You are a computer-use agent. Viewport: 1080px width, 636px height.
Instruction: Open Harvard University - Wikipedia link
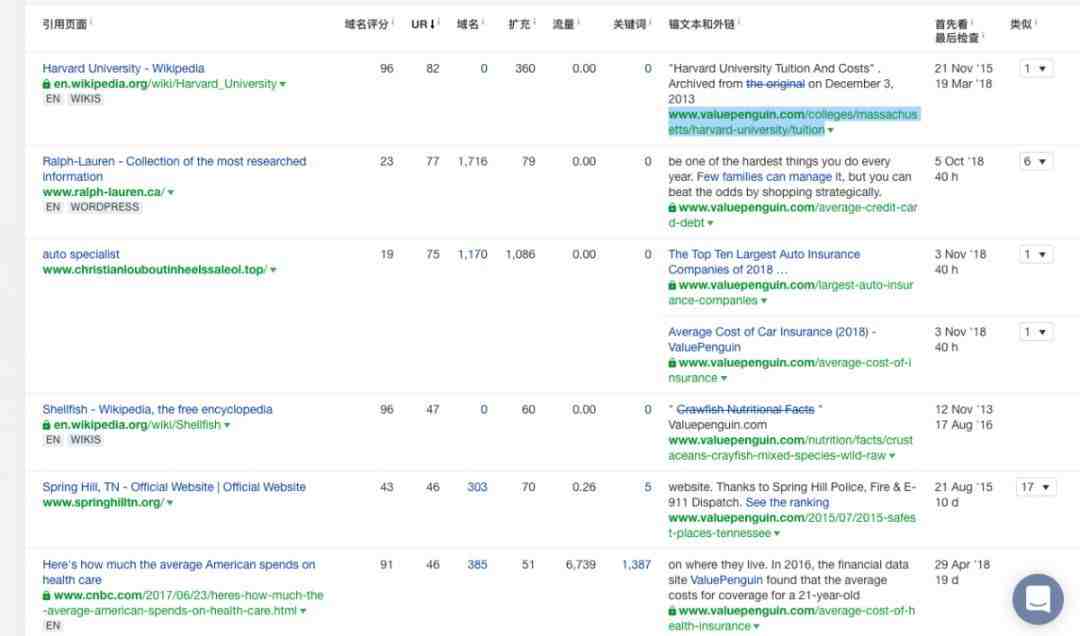(x=123, y=68)
